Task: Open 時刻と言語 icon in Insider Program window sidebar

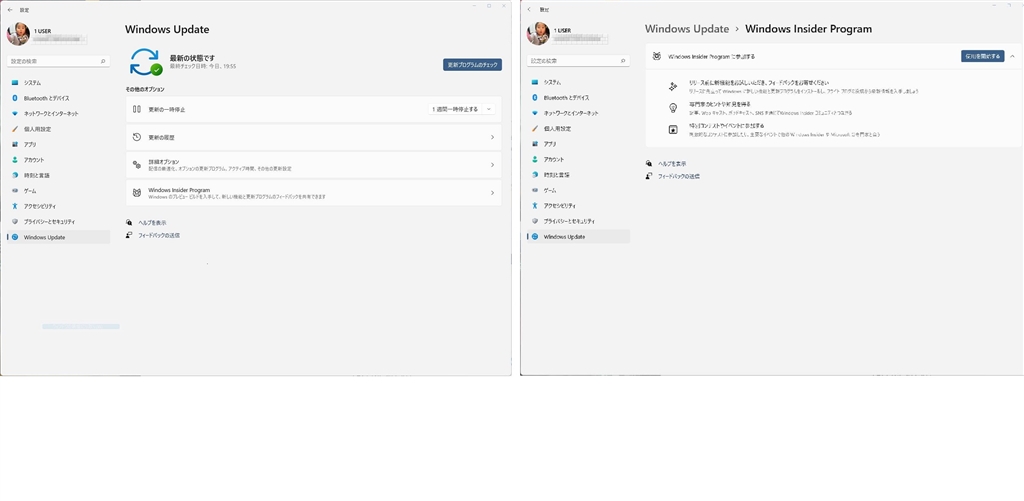Action: 535,175
